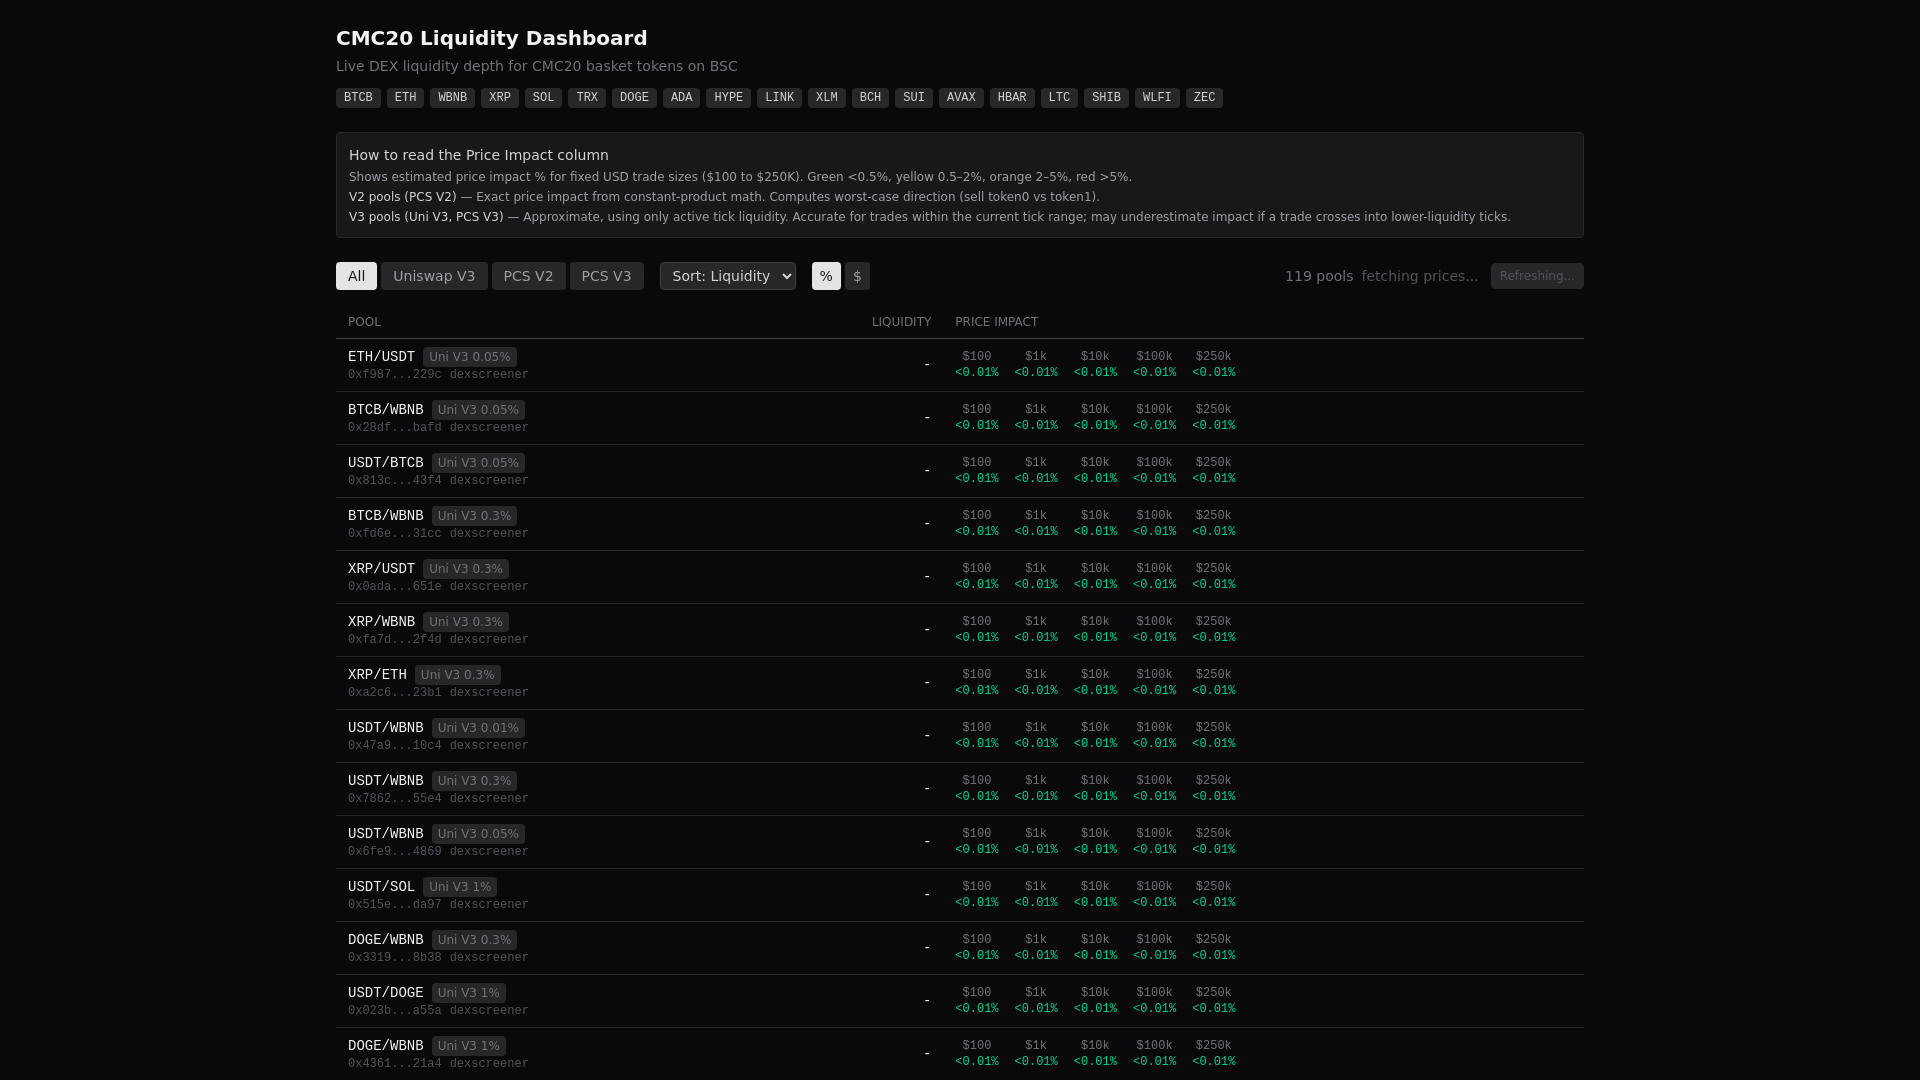The height and width of the screenshot is (1080, 1920).
Task: Click the TRX token tag
Action: [x=587, y=98]
